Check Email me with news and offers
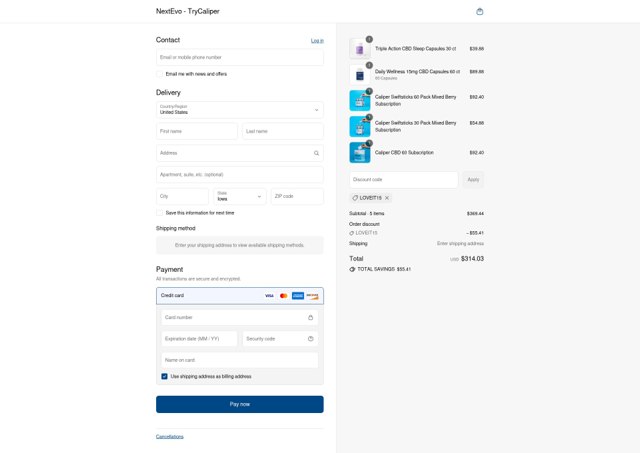Screen dimensions: 640x453 tap(160, 74)
